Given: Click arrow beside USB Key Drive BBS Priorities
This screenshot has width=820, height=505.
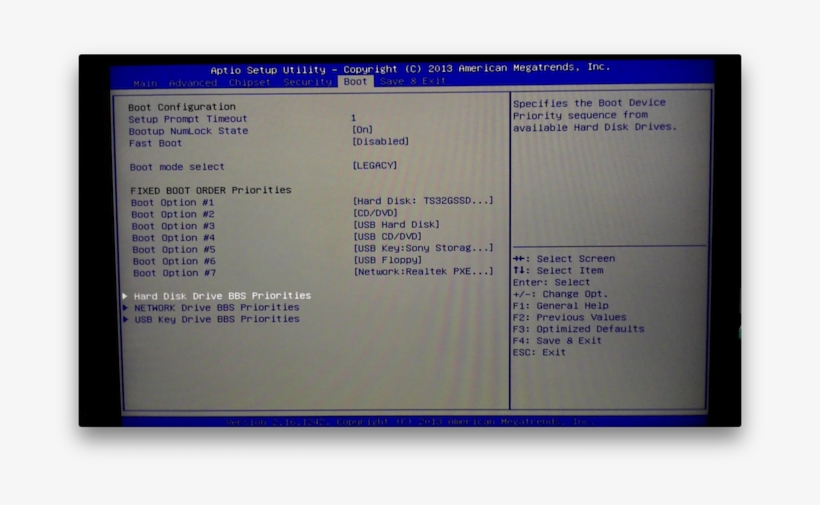Looking at the screenshot, I should [x=126, y=319].
